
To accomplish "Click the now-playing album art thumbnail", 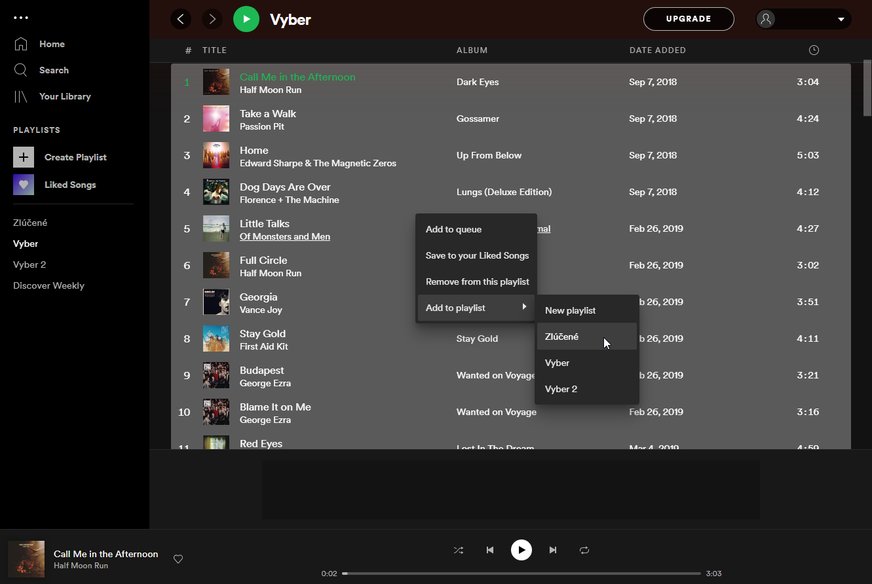I will (x=26, y=558).
